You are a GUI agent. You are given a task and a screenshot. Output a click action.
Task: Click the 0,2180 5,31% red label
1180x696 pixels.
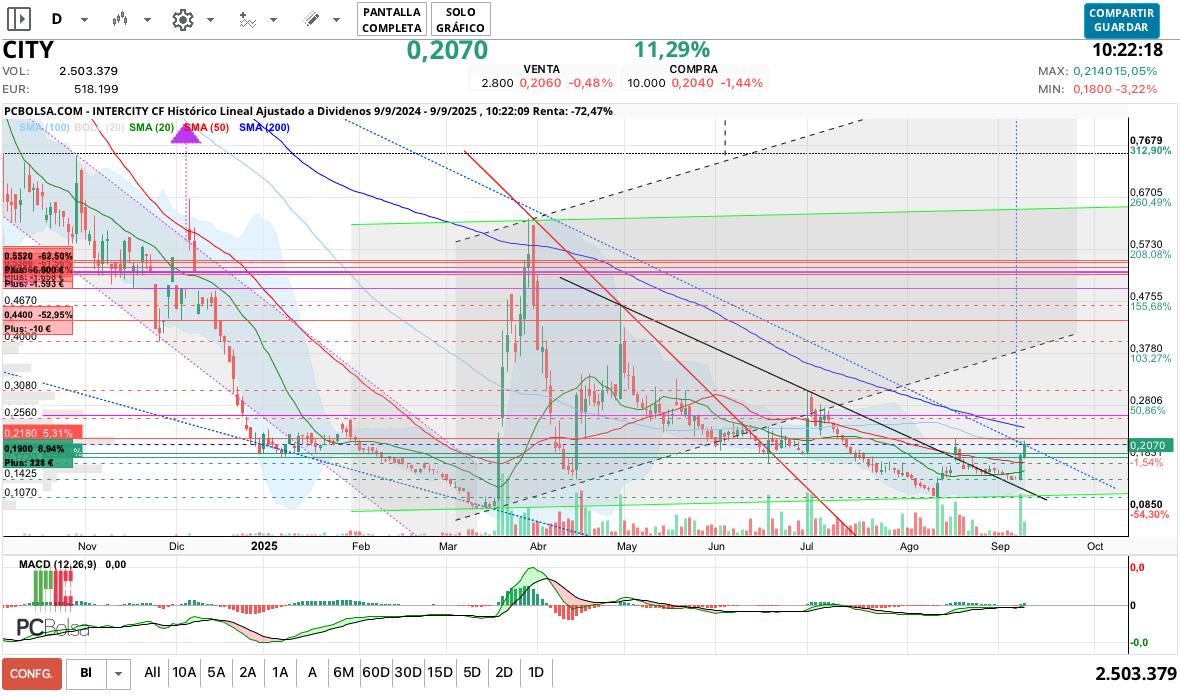click(42, 433)
